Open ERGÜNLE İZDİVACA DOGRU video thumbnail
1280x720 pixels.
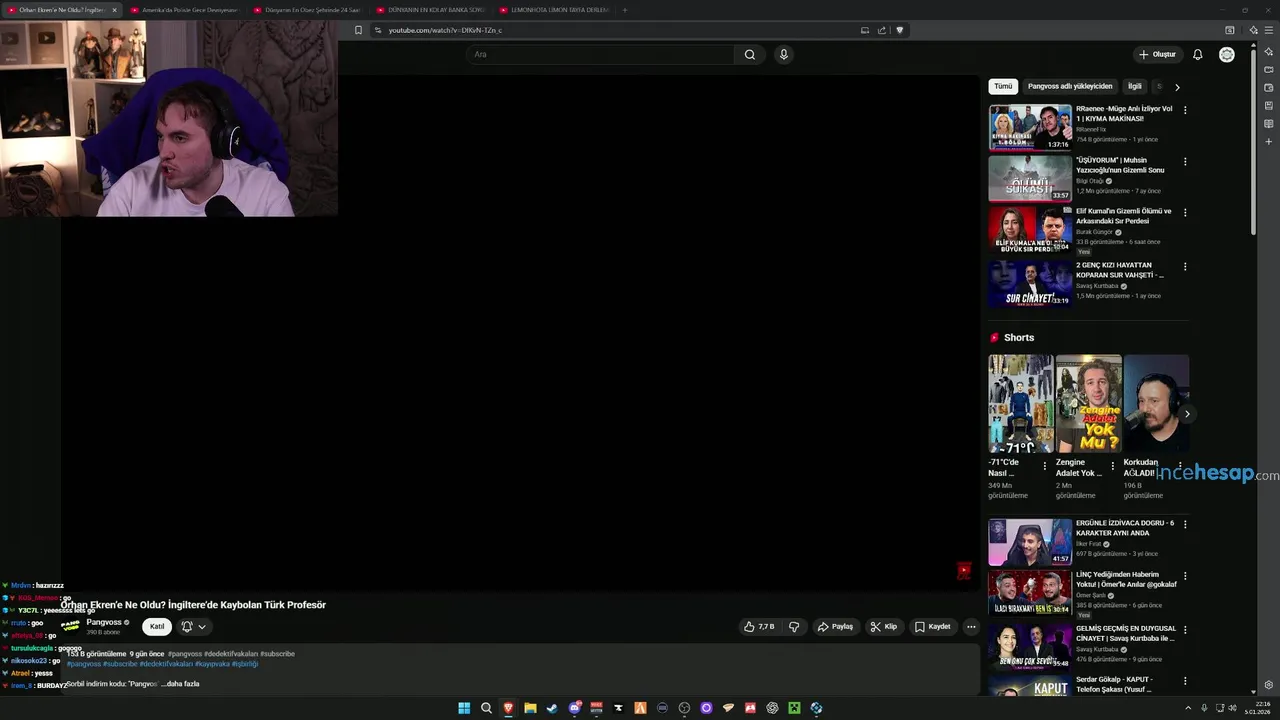click(1030, 542)
